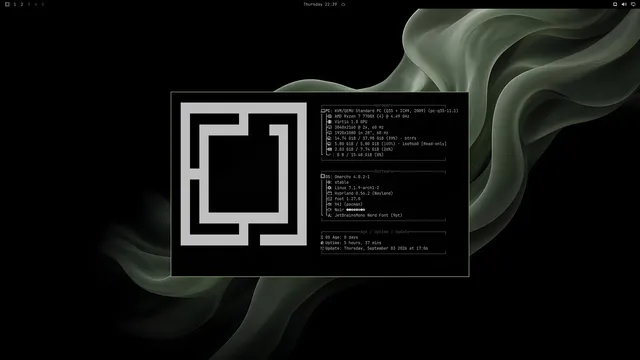Select the Uptime: 5 hours, 37 mins line
This screenshot has width=640, height=360.
(x=353, y=242)
